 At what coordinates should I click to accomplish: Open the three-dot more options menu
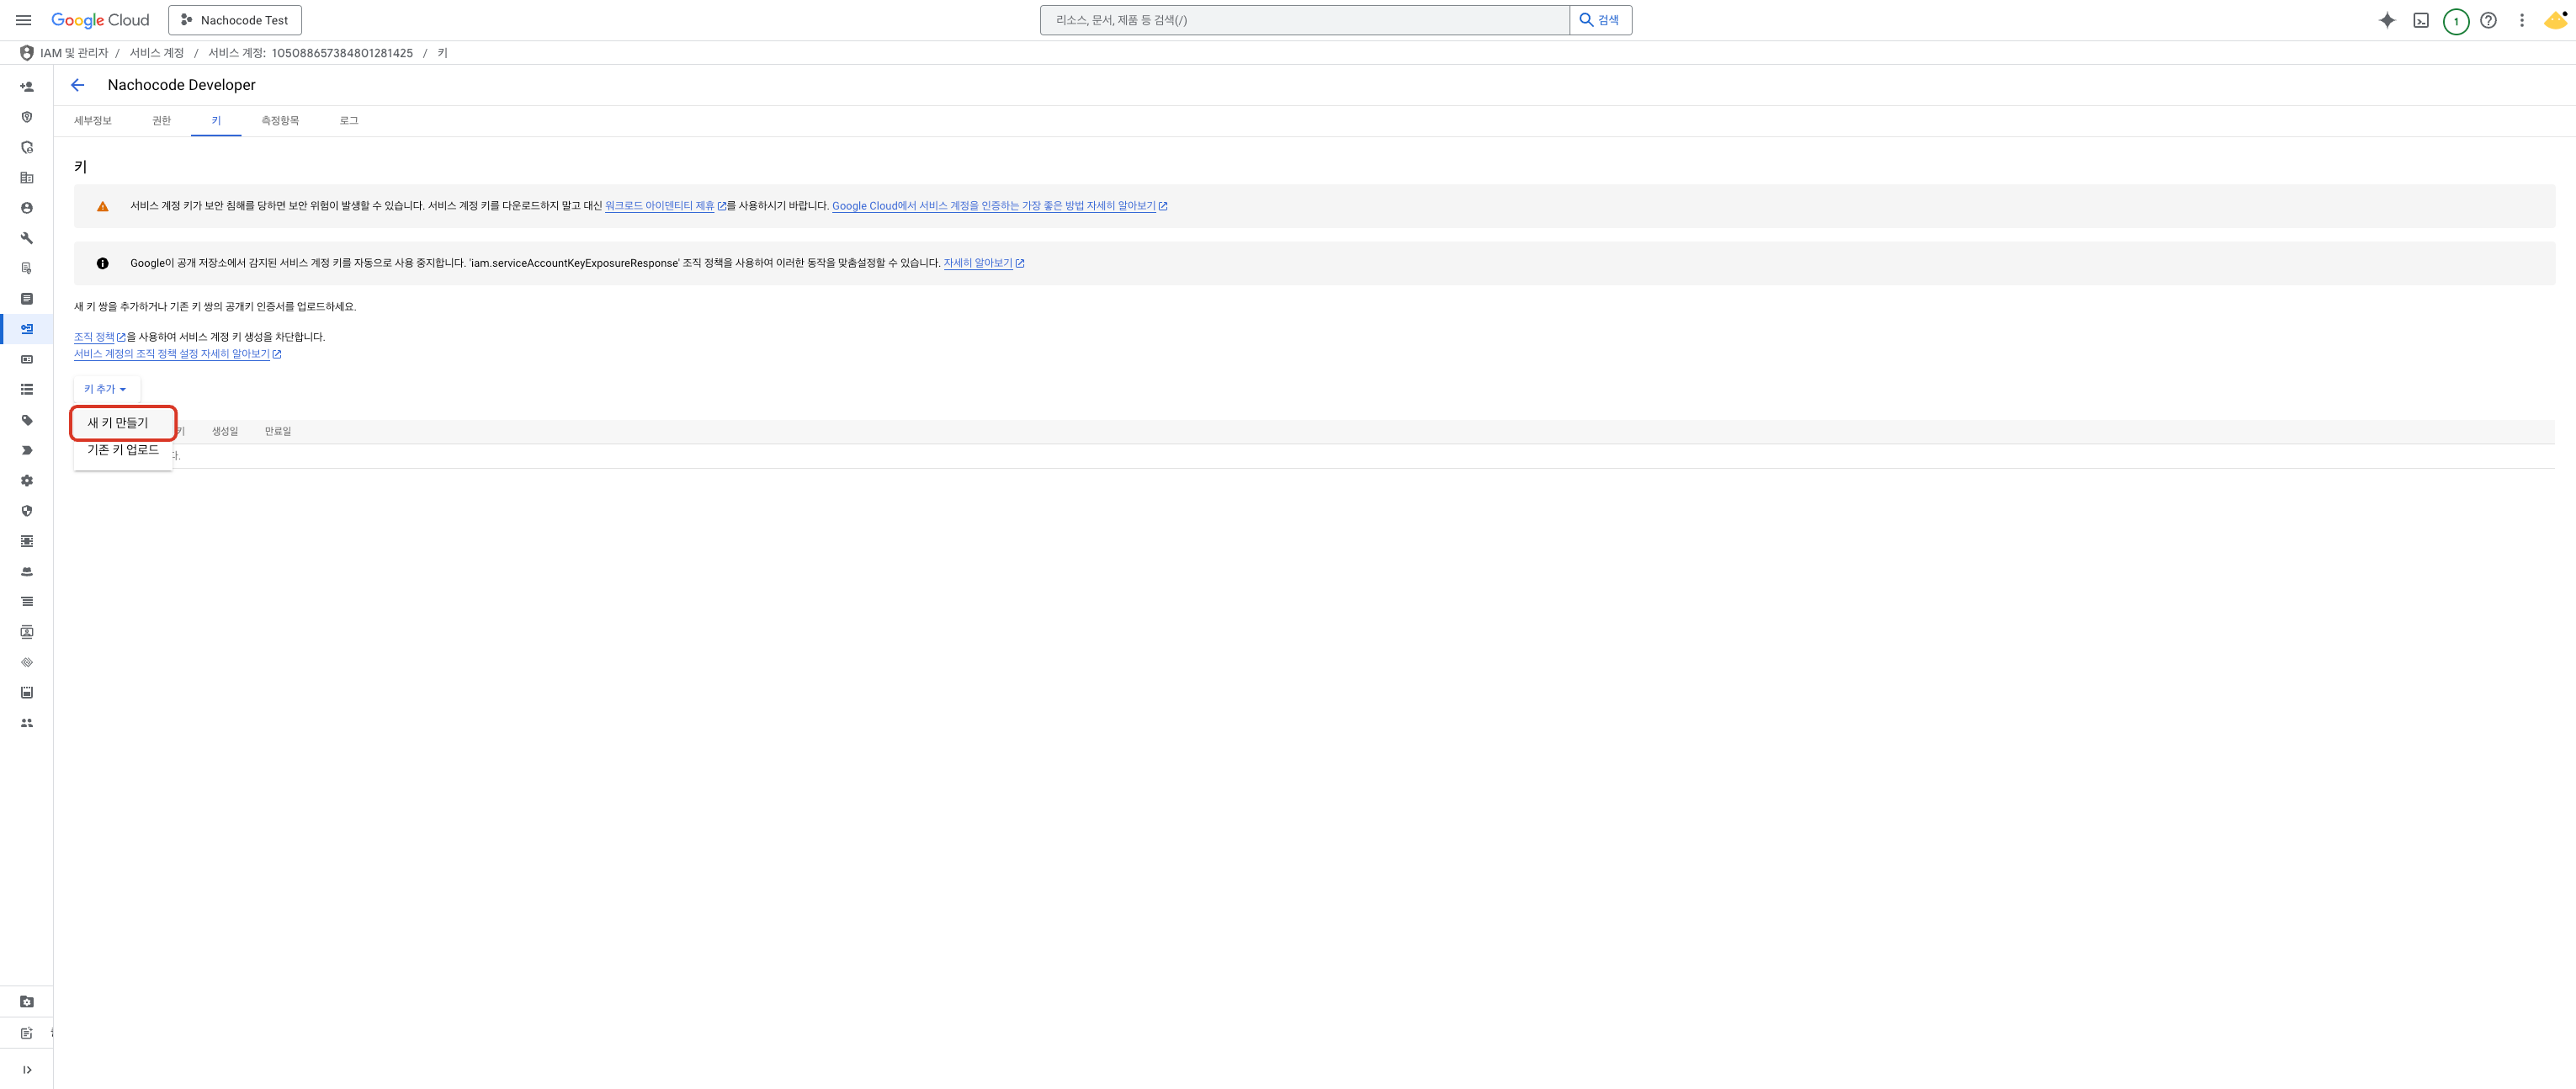pyautogui.click(x=2521, y=20)
